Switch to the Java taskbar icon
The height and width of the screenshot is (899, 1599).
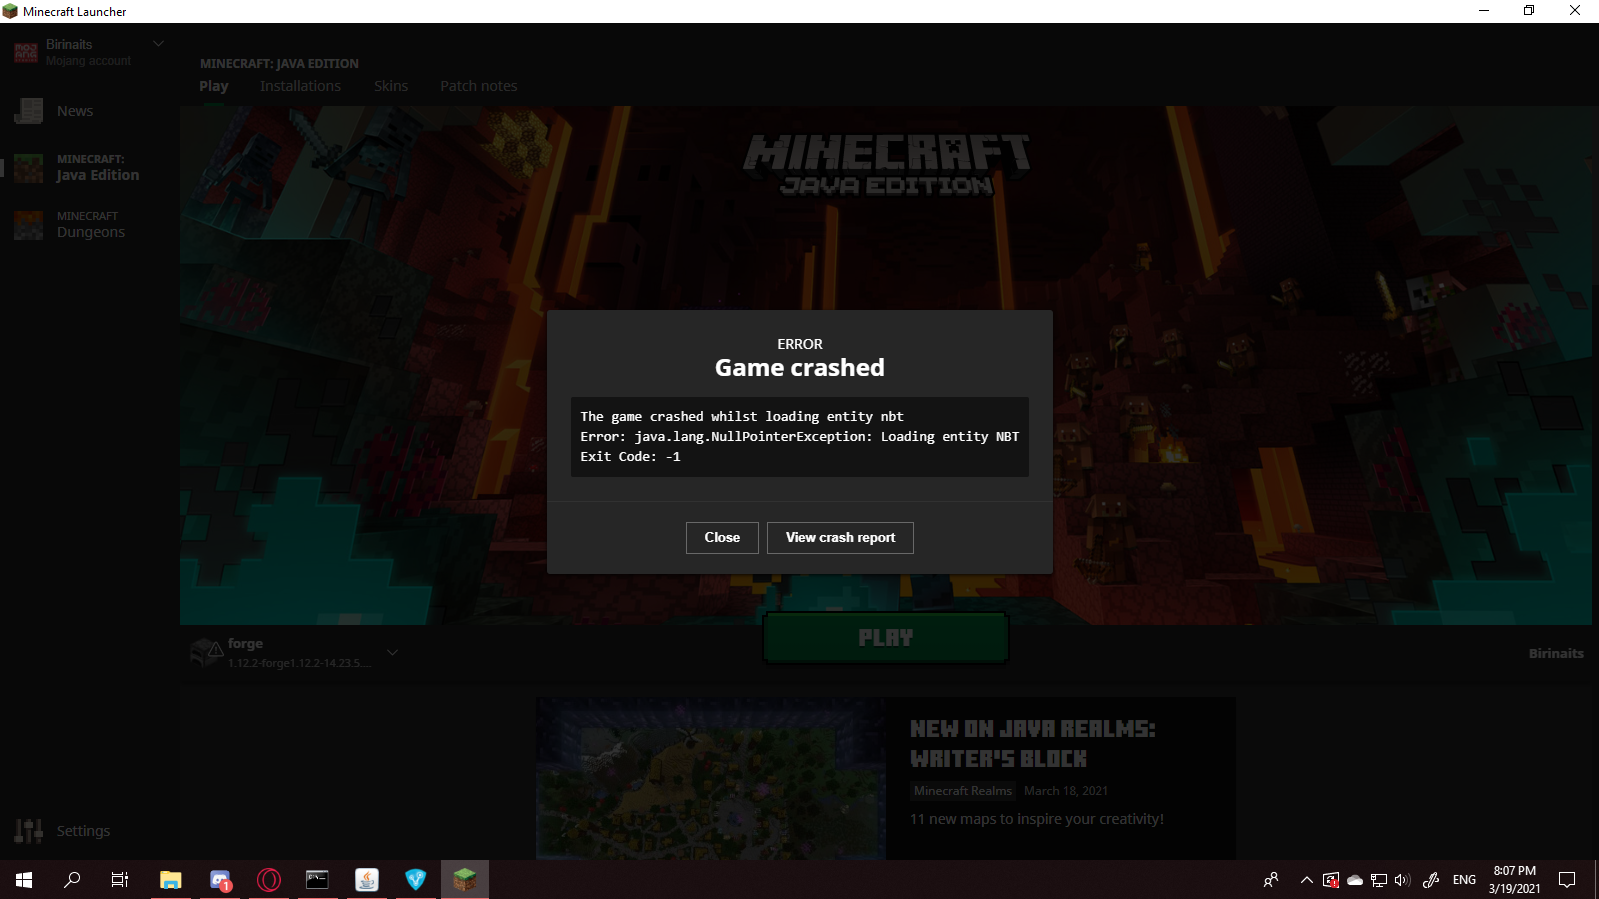pos(367,880)
